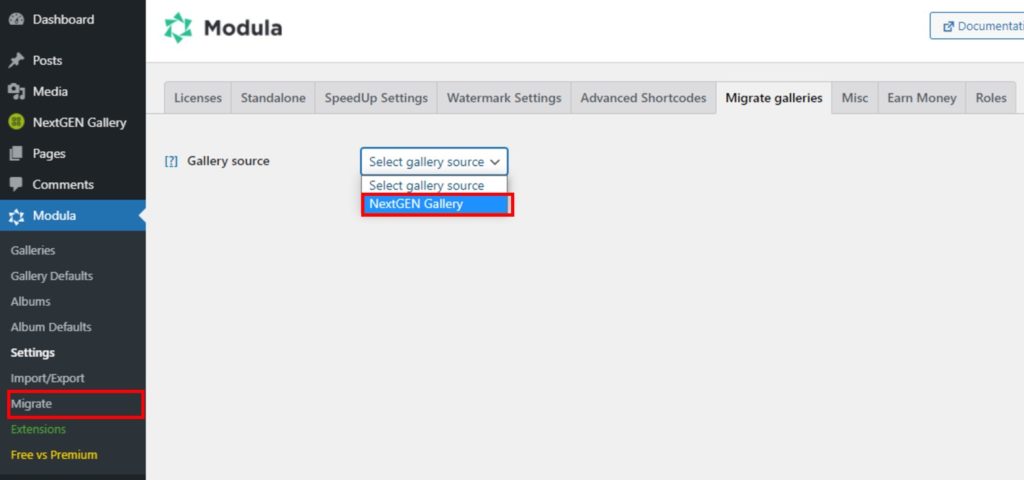Click the Comments speech bubble icon
The image size is (1024, 480).
pos(16,184)
